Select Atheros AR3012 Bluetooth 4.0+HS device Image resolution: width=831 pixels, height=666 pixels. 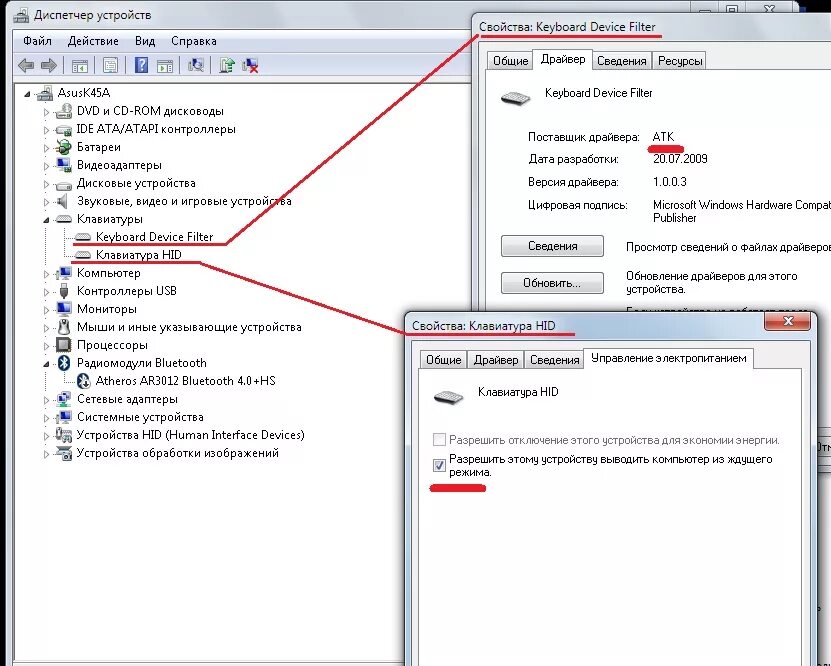pos(185,381)
